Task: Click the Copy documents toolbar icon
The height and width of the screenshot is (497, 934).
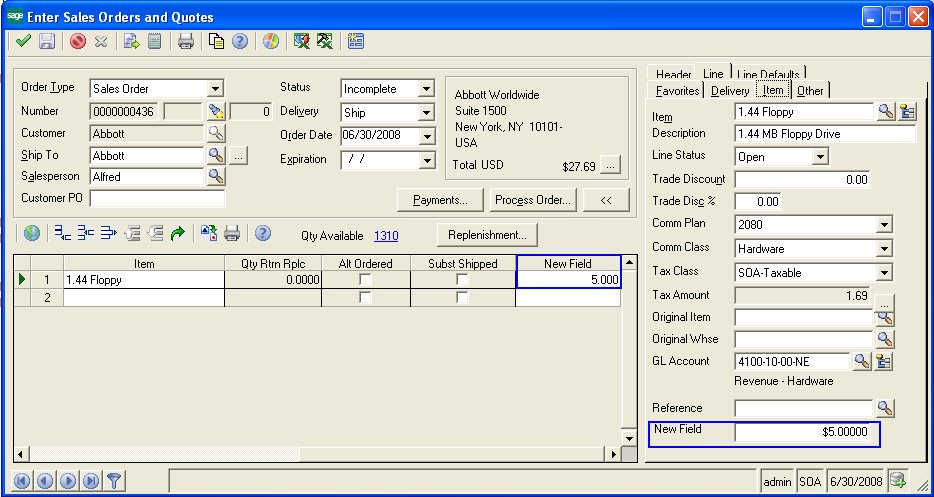Action: click(x=216, y=41)
